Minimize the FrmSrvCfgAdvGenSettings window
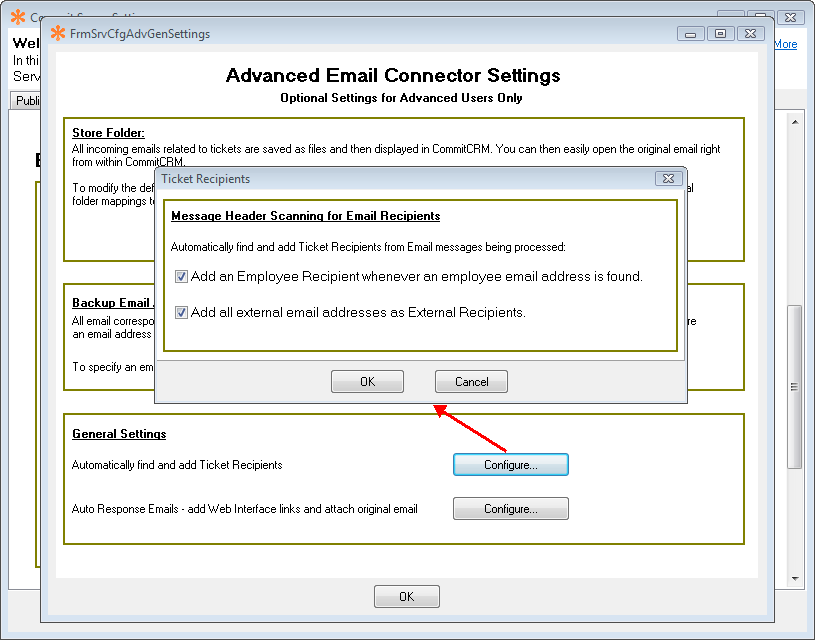The width and height of the screenshot is (815, 640). tap(691, 34)
